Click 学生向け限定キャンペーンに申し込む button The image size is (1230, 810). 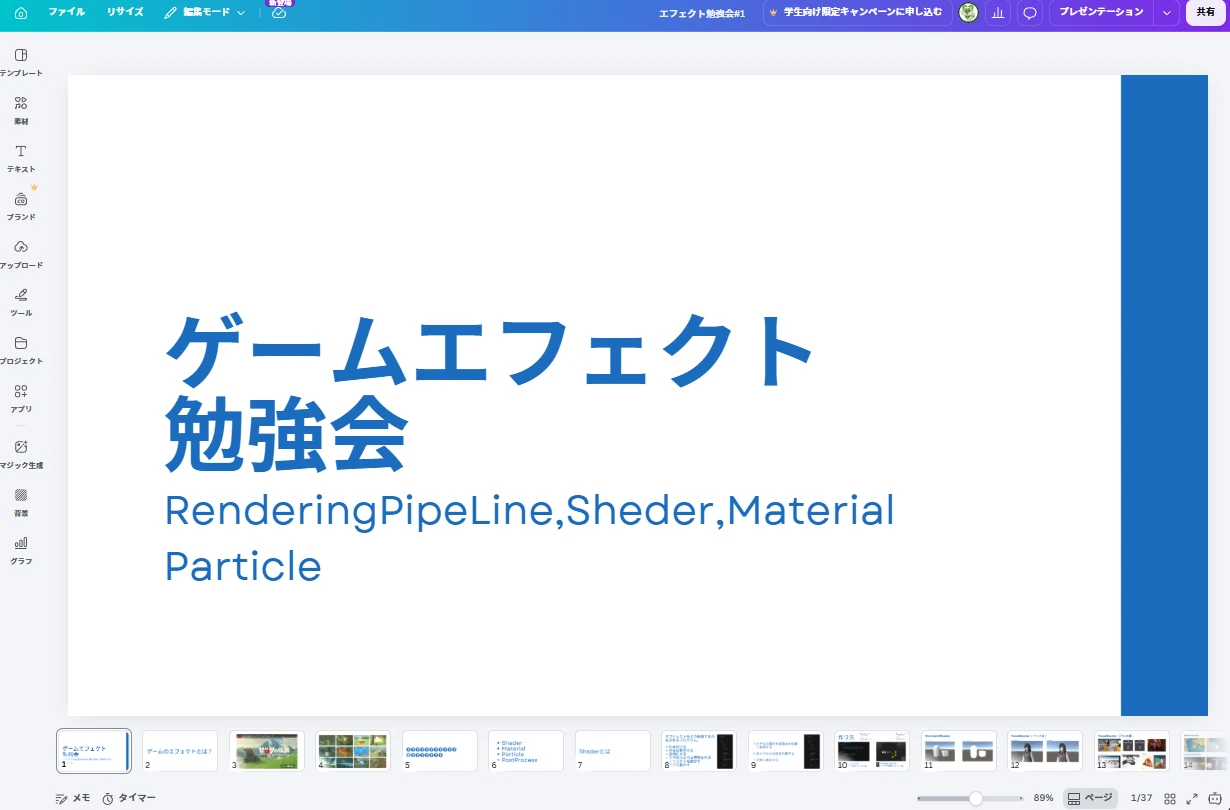857,12
